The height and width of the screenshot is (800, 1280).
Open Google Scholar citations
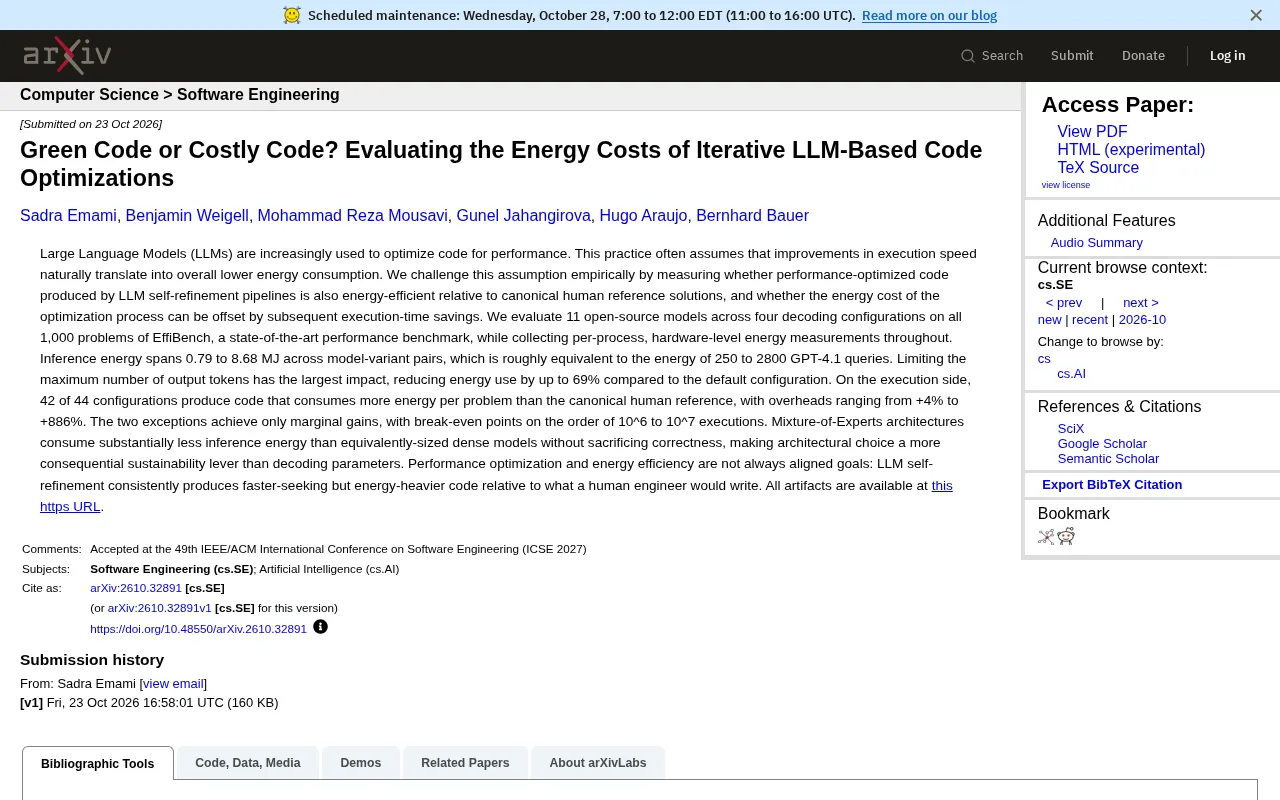point(1102,444)
